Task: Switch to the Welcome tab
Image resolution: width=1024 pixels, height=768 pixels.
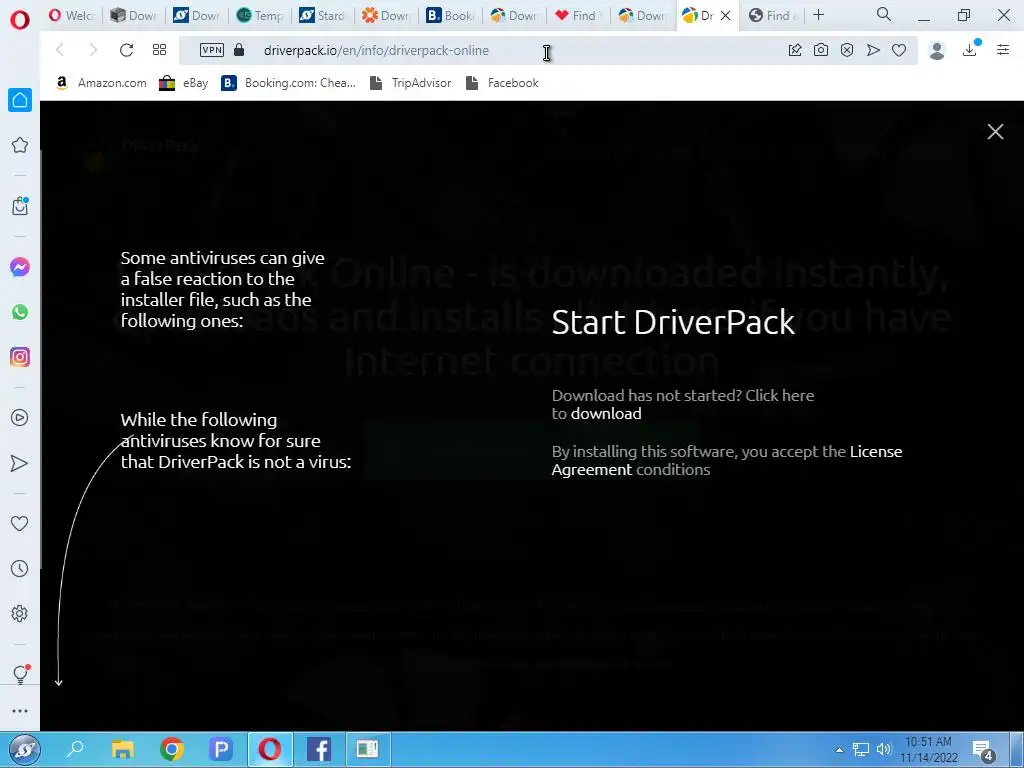Action: pos(72,16)
